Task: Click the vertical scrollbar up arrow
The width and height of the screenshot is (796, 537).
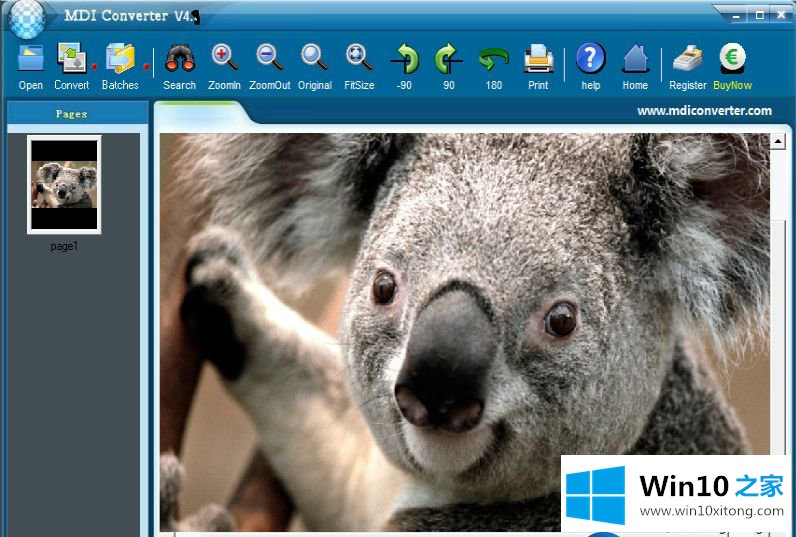Action: point(778,142)
